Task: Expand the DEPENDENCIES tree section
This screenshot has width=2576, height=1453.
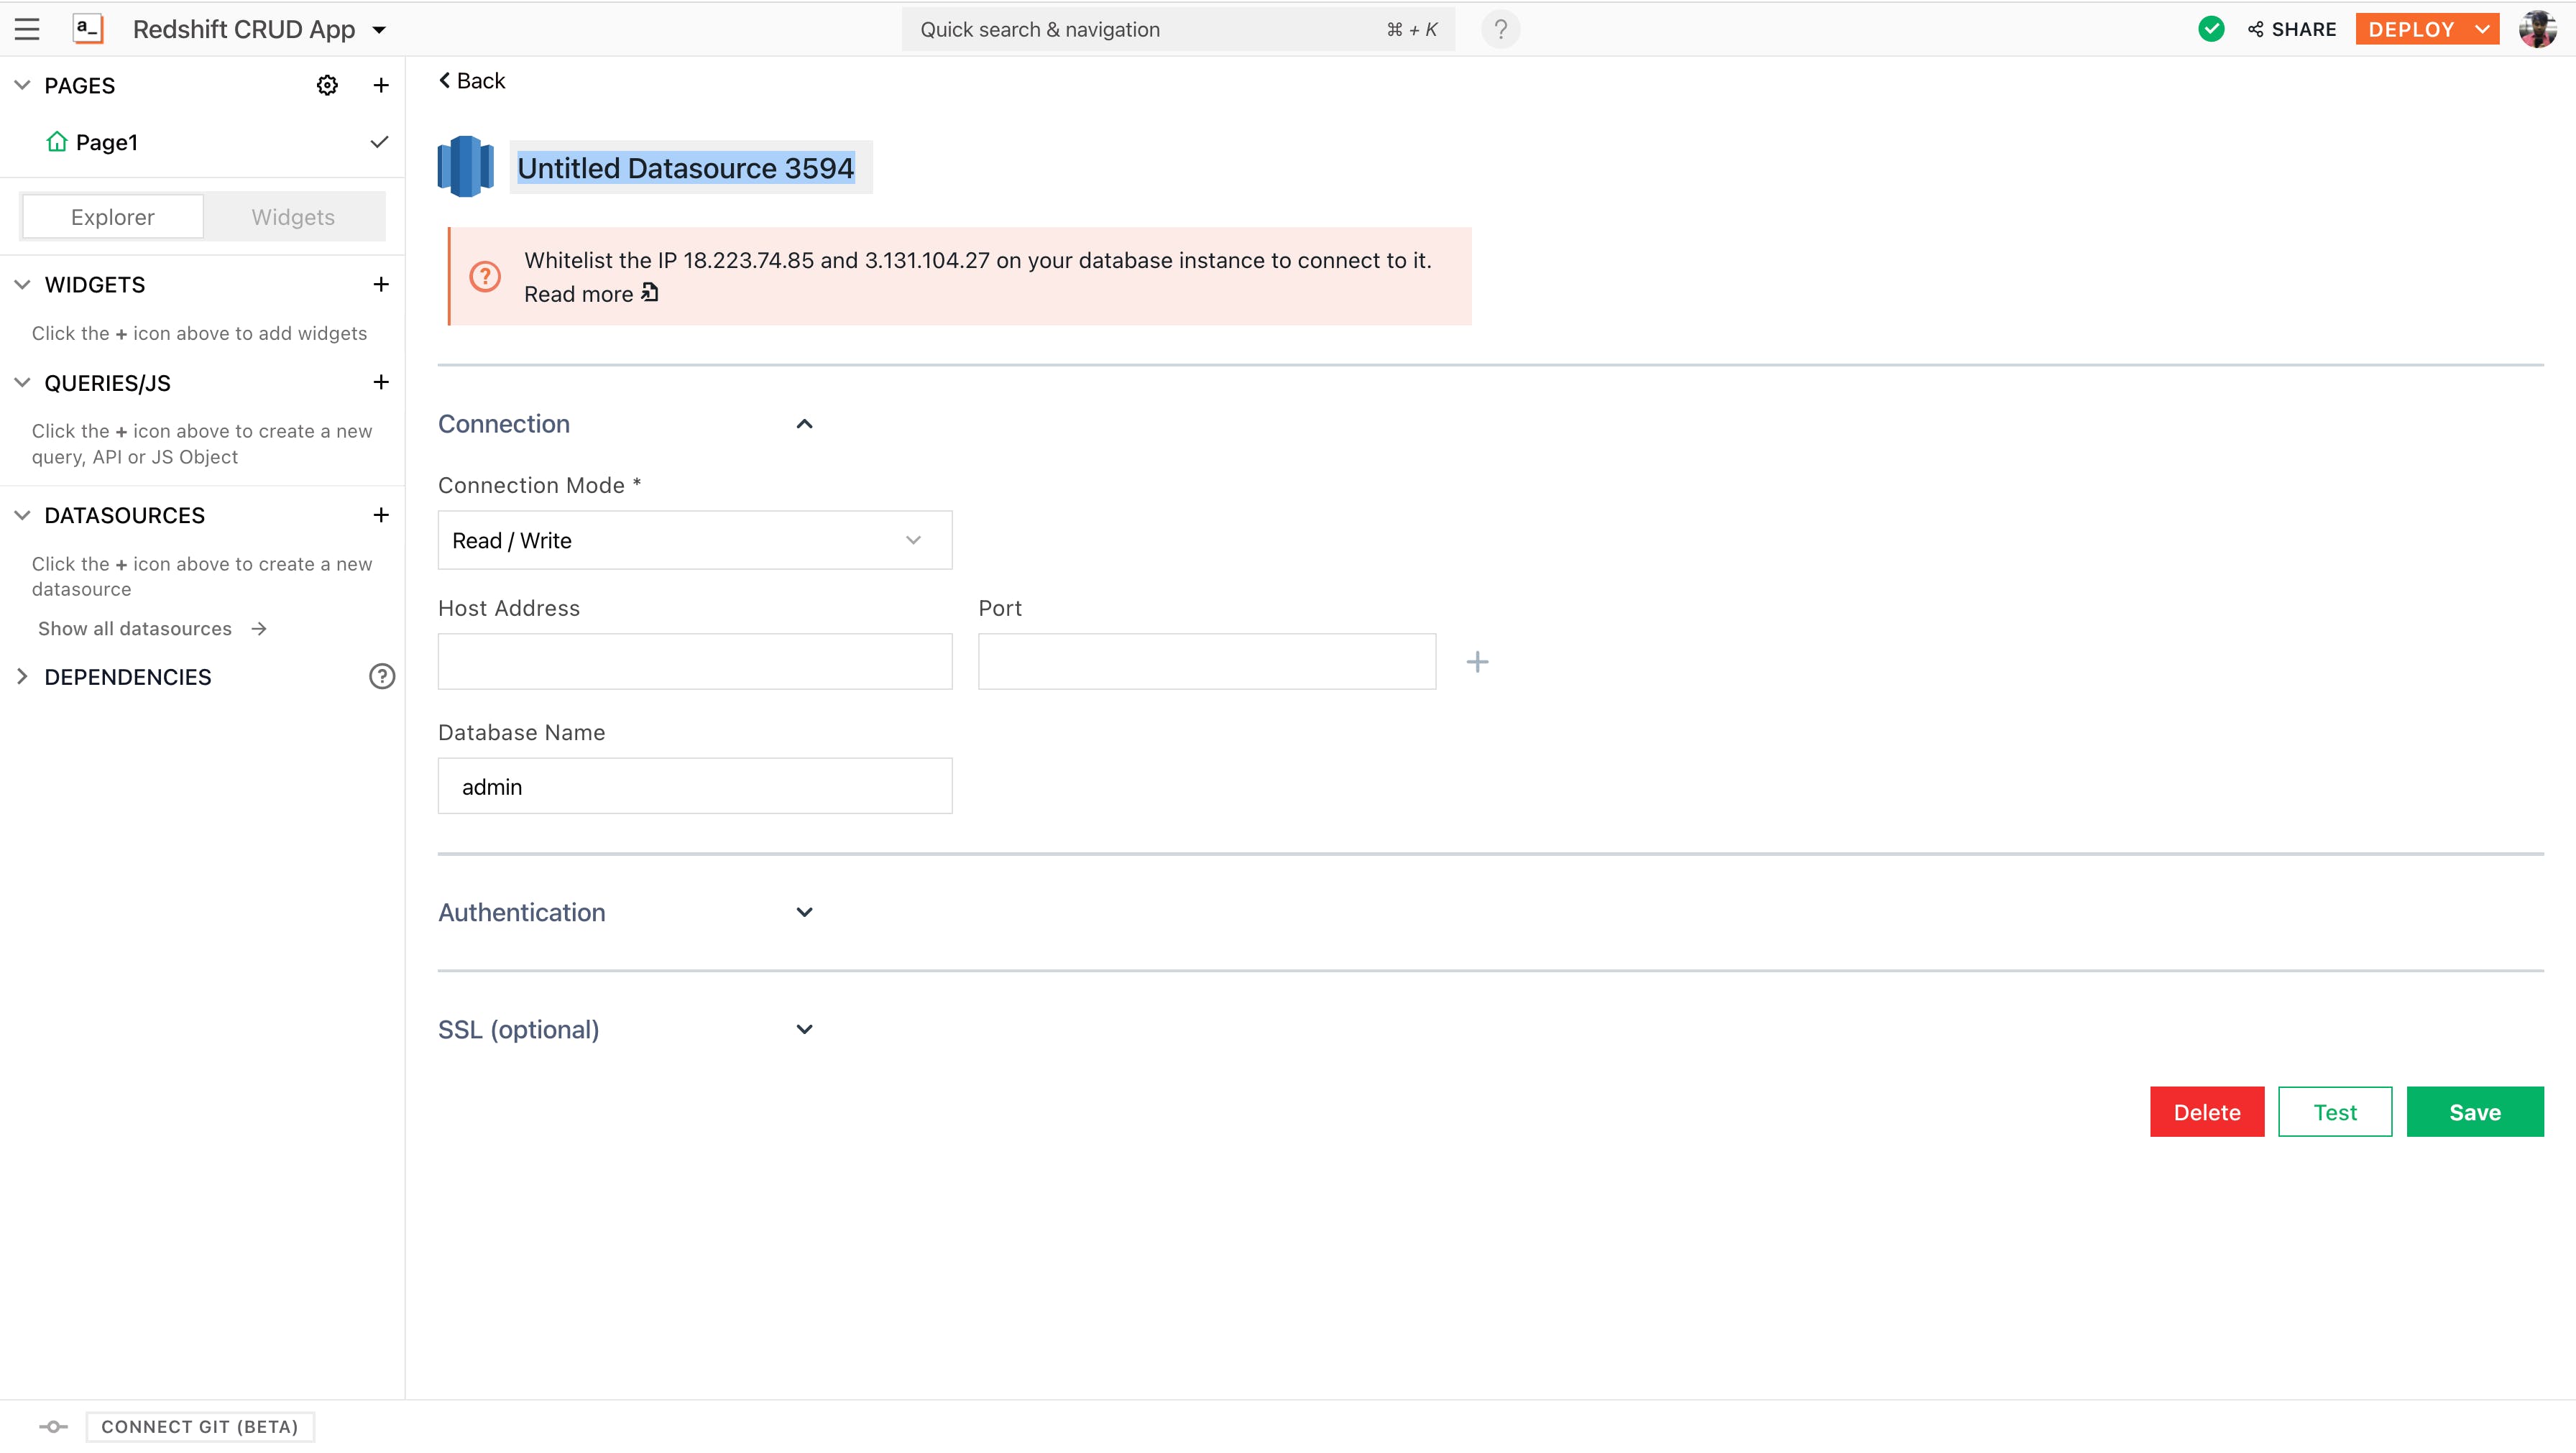Action: click(x=22, y=677)
